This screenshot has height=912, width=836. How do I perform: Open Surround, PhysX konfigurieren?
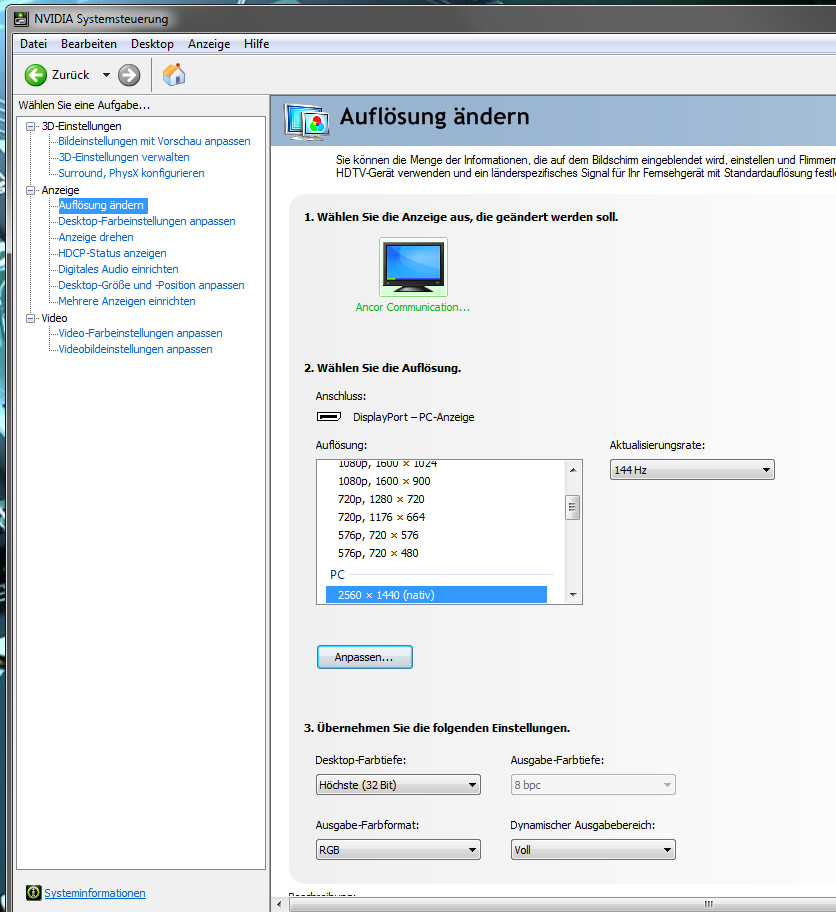tap(131, 173)
